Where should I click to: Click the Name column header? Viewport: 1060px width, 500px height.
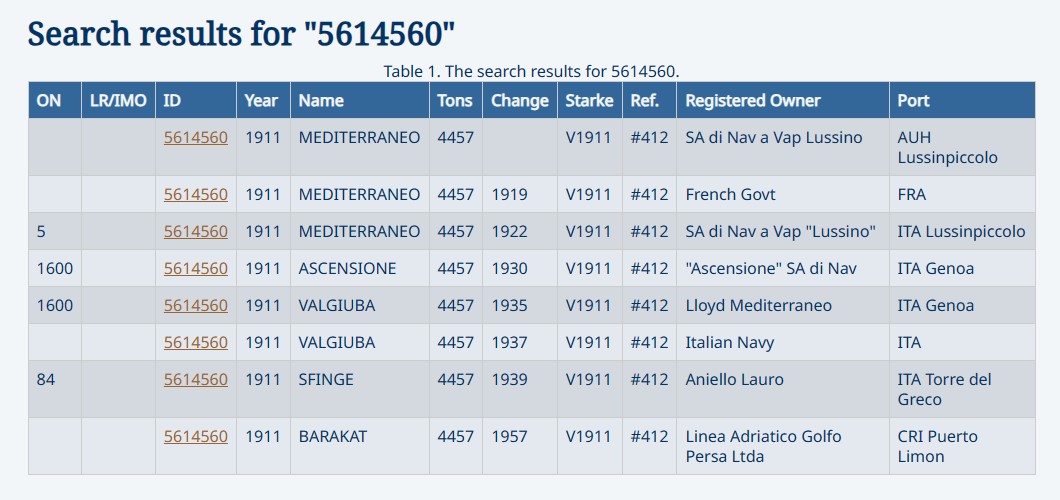tap(360, 101)
